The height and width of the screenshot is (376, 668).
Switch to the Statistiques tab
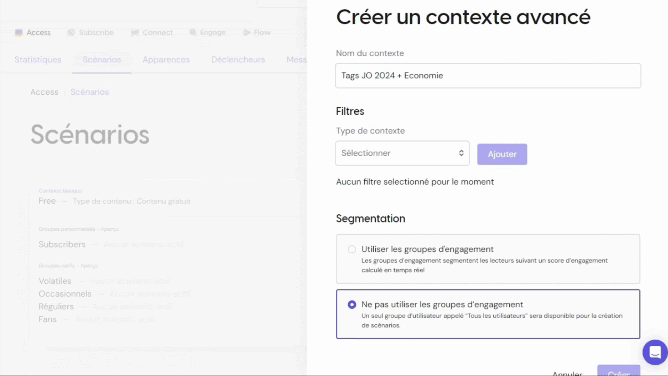[38, 60]
